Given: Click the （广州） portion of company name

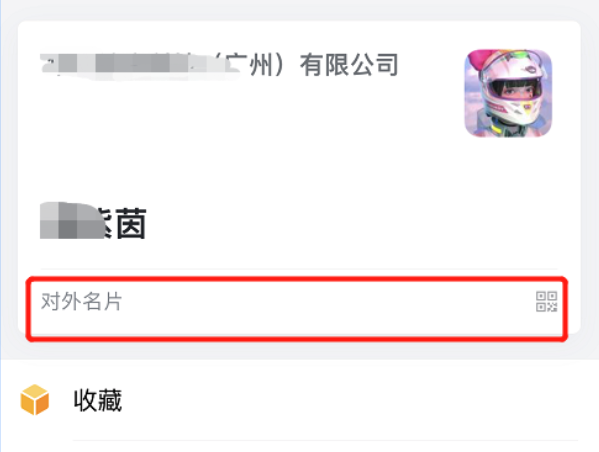Looking at the screenshot, I should tap(251, 65).
